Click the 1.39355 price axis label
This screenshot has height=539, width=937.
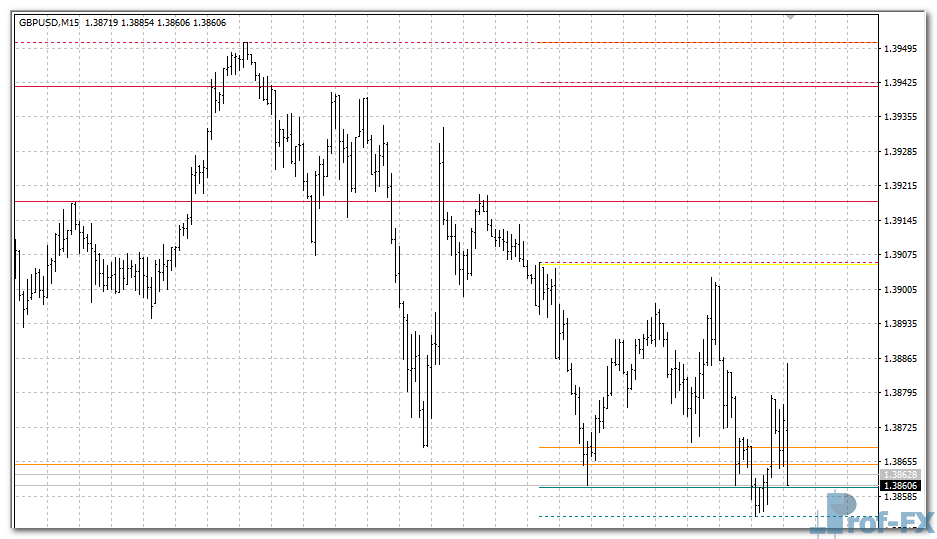(902, 117)
